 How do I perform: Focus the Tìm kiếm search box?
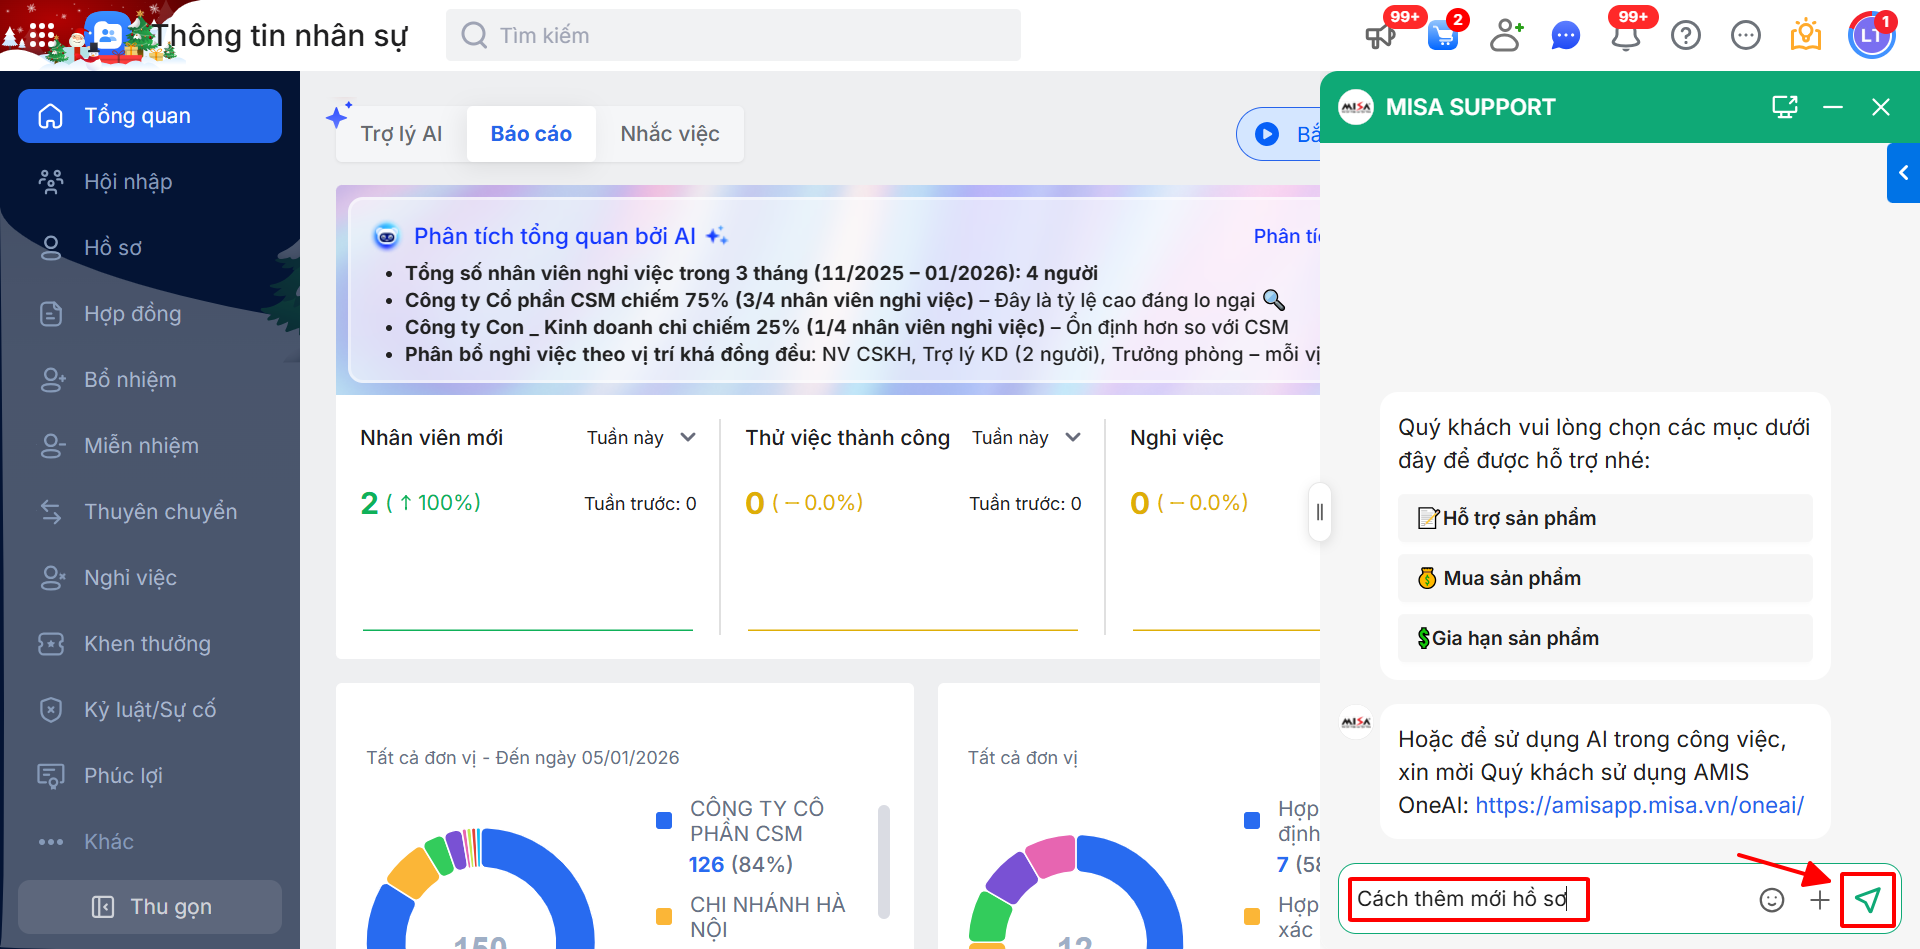733,36
